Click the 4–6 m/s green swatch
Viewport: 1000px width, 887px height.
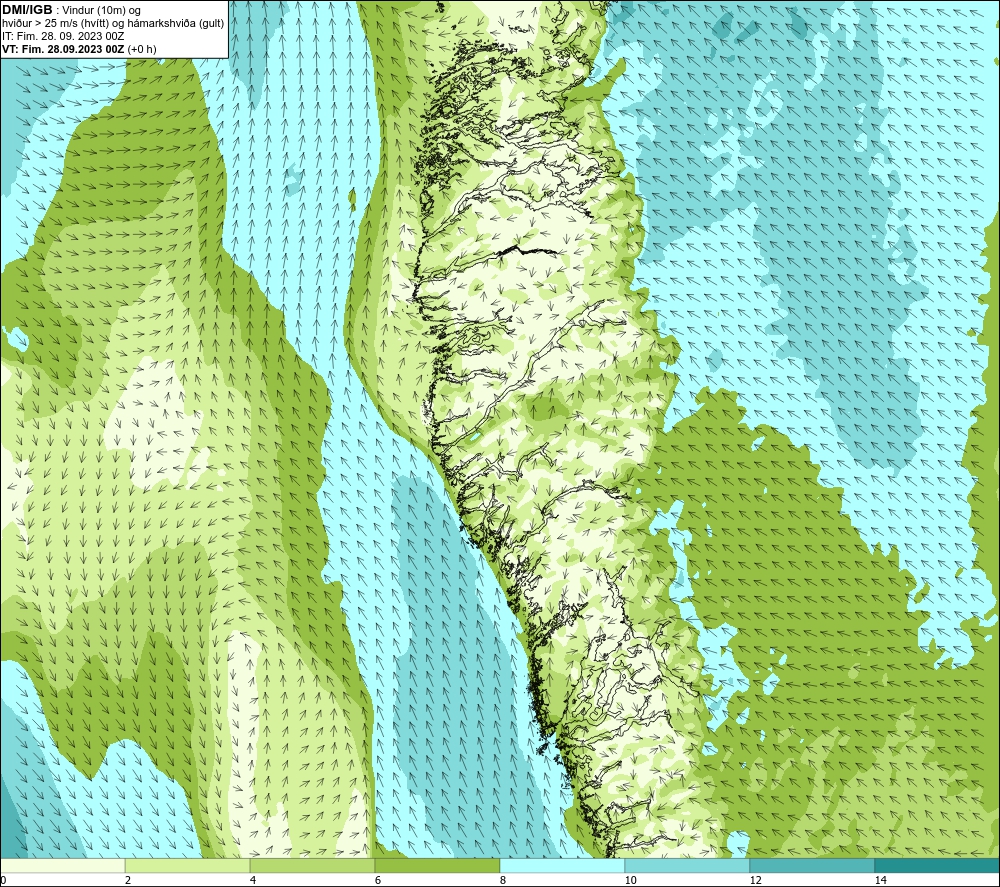click(312, 865)
